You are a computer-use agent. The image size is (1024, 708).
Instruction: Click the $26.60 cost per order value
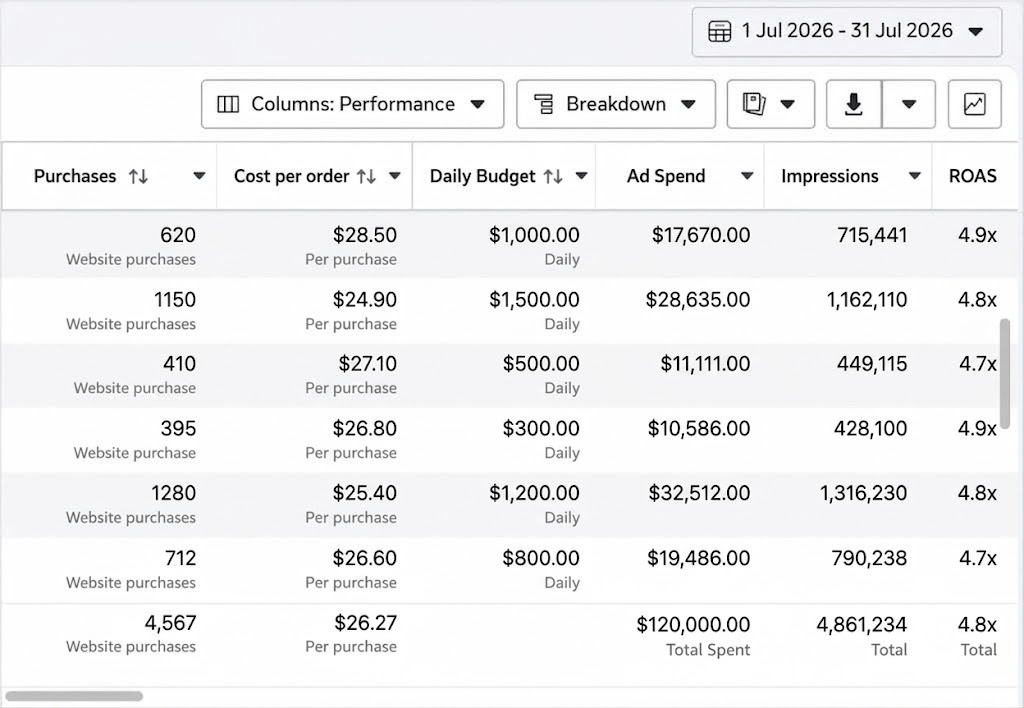click(x=364, y=558)
